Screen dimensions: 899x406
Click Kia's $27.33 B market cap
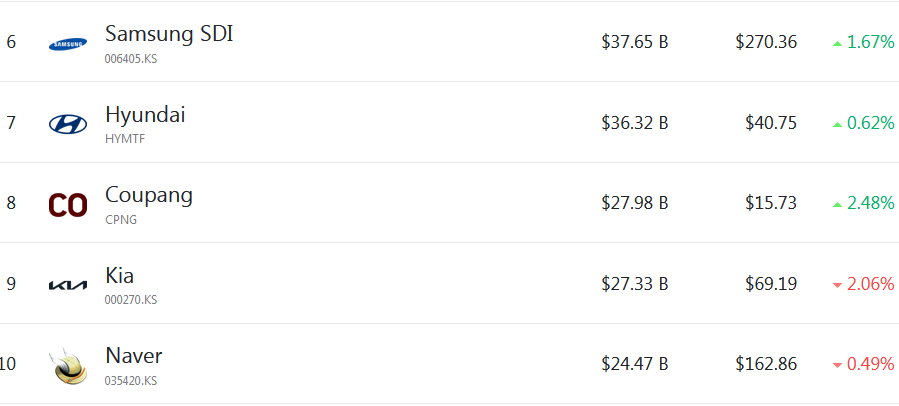(635, 284)
